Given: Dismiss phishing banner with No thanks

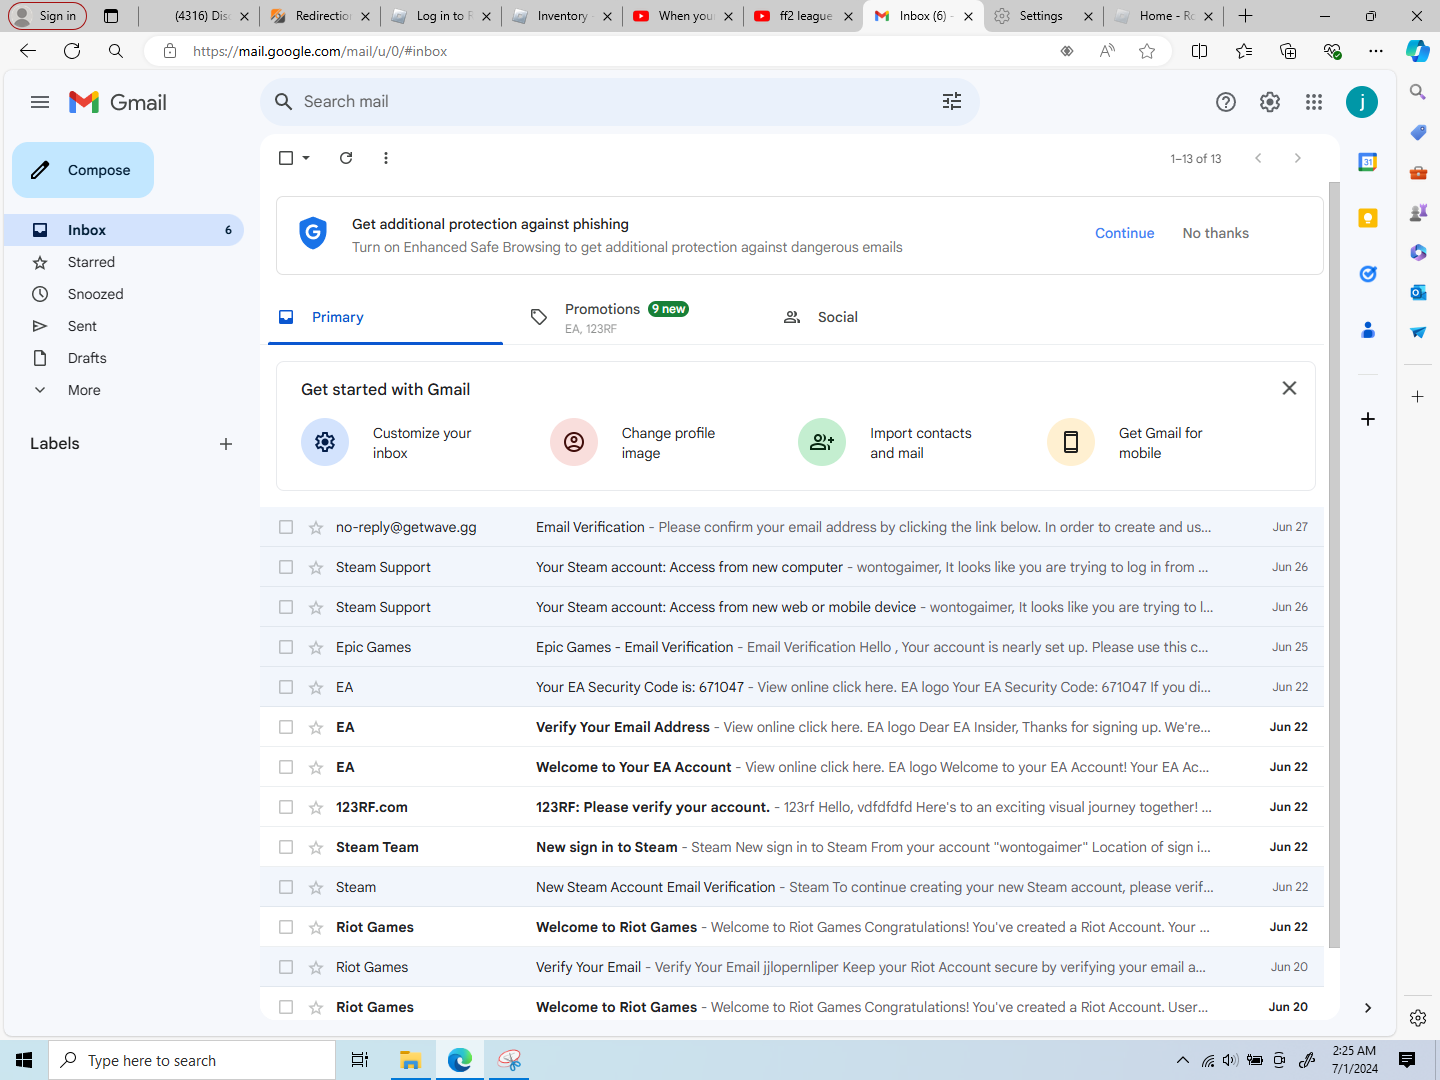Looking at the screenshot, I should (1216, 233).
